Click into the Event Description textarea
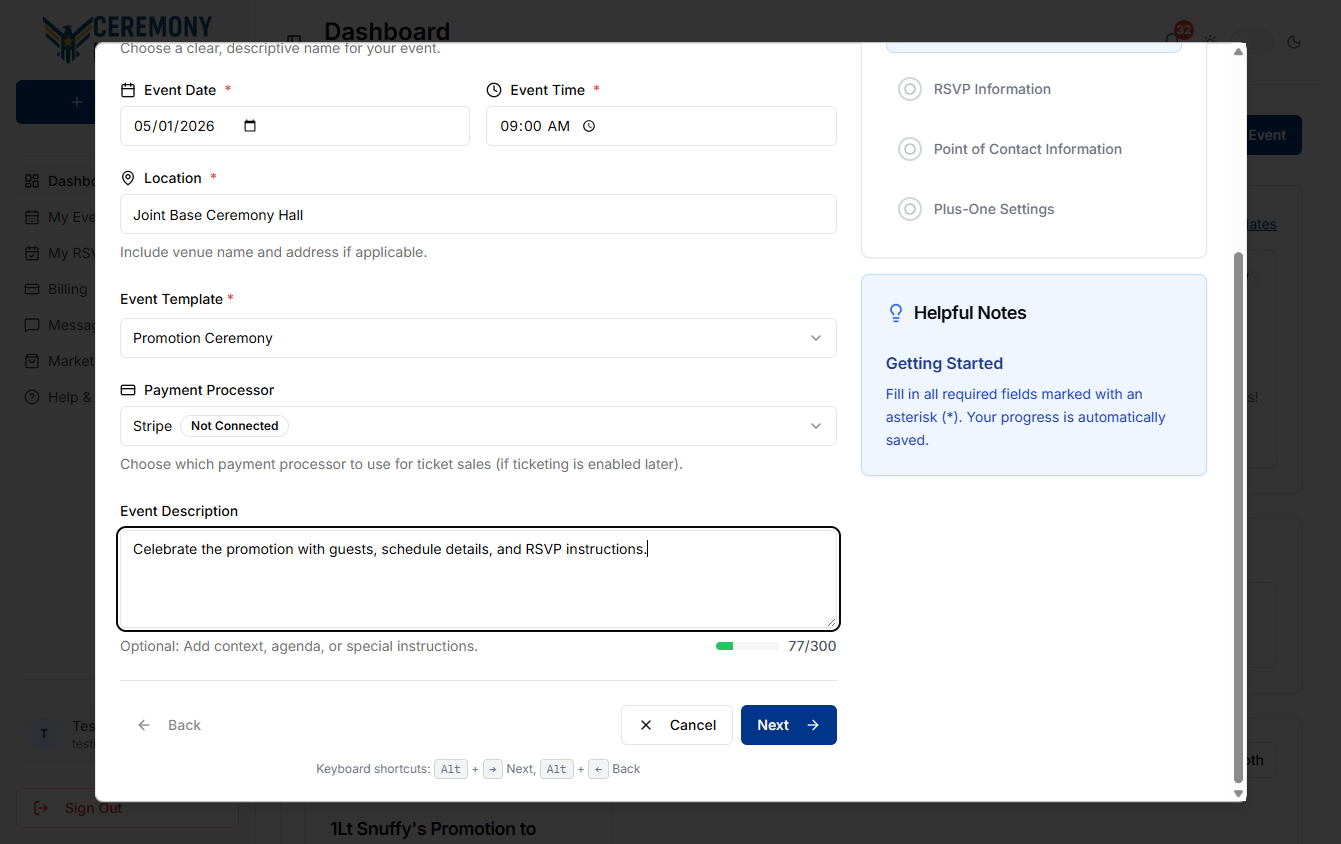The width and height of the screenshot is (1341, 844). [478, 579]
